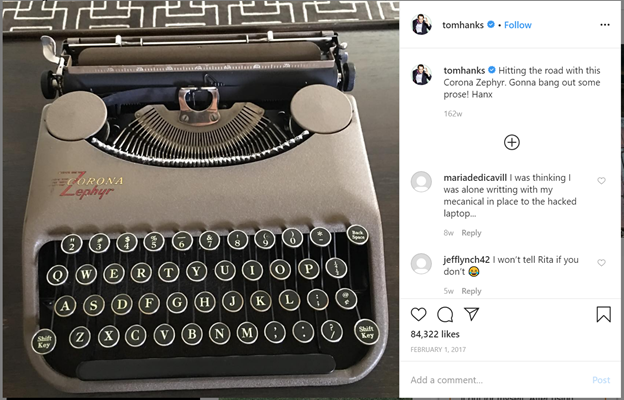Like the post with the heart icon

[x=418, y=314]
